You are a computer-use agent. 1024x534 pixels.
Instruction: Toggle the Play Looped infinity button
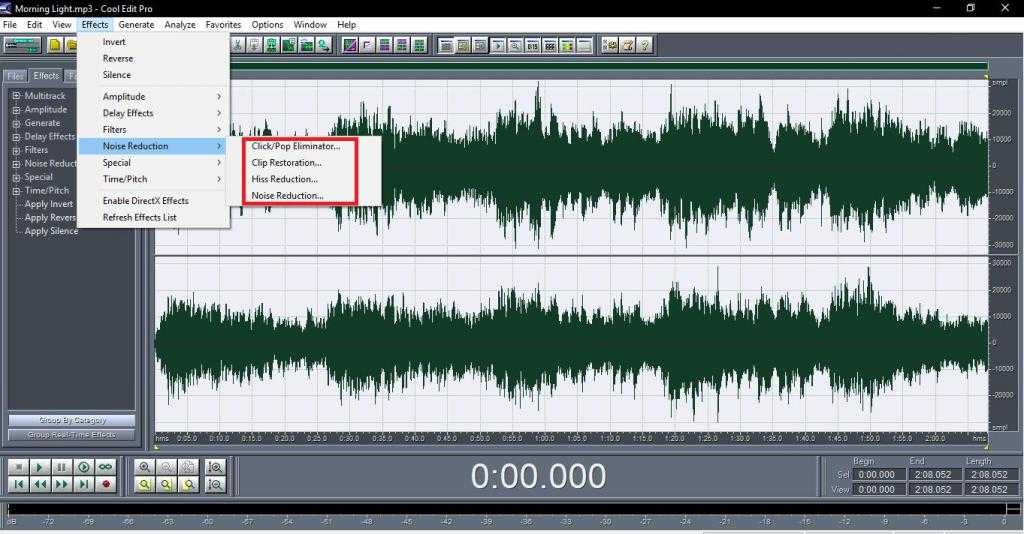[106, 467]
